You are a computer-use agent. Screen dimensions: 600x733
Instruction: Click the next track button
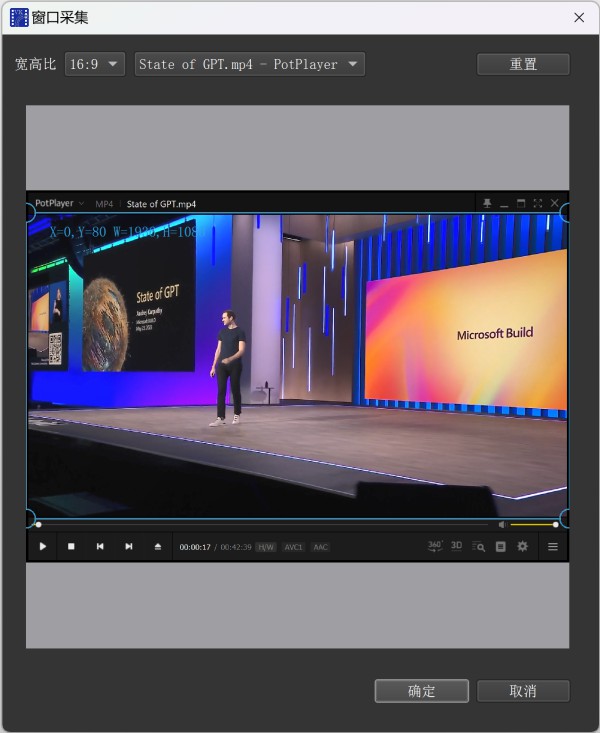tap(129, 546)
